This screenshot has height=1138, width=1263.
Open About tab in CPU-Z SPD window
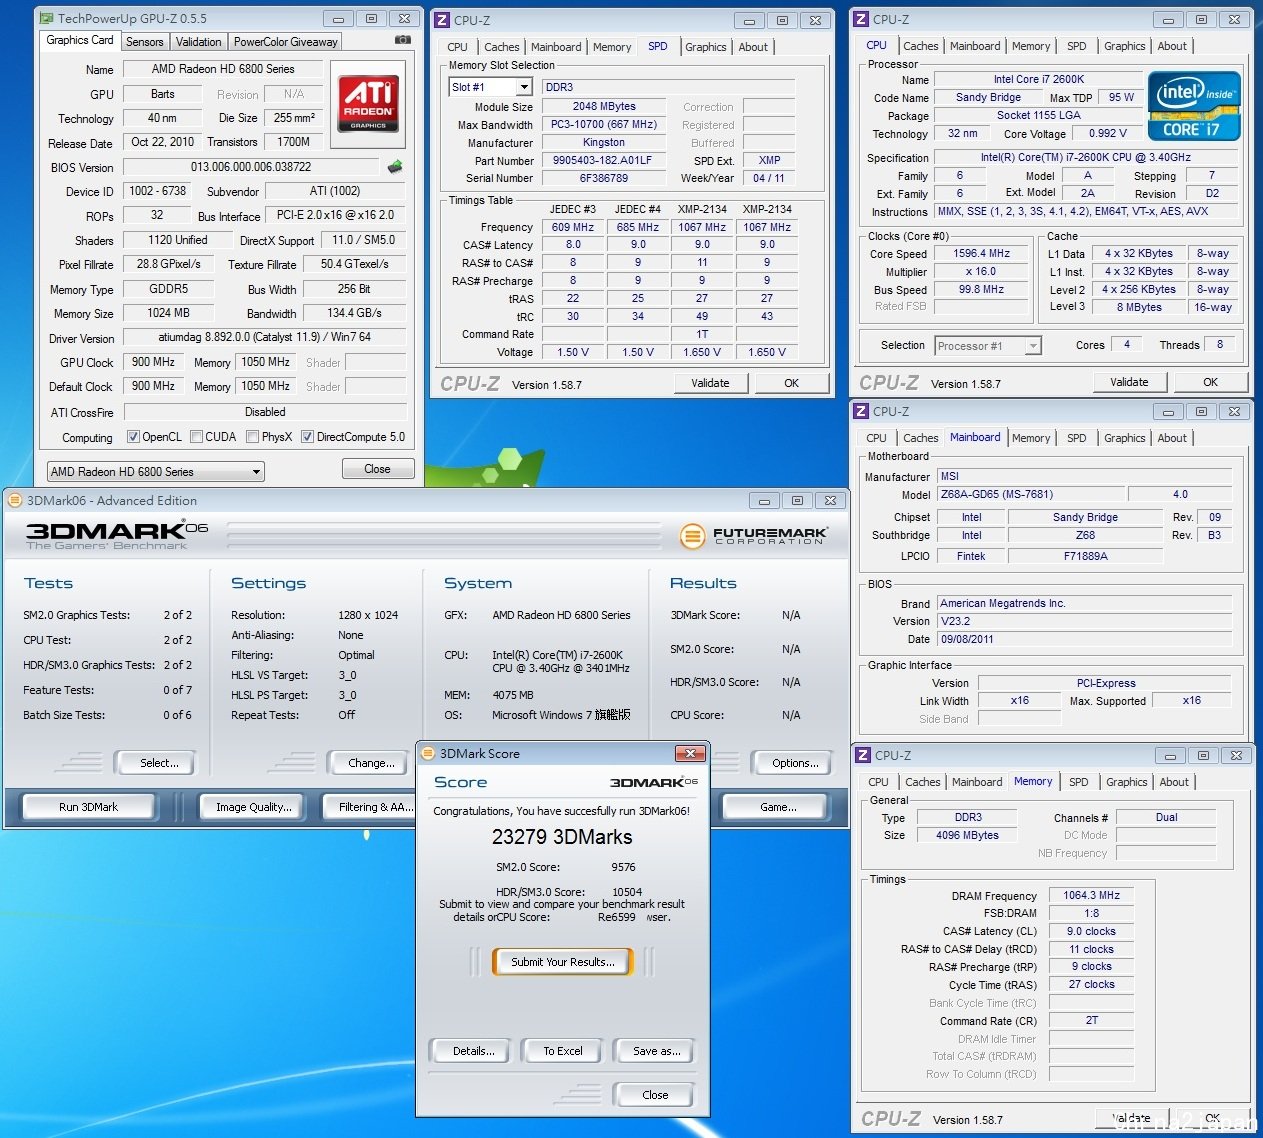[753, 47]
